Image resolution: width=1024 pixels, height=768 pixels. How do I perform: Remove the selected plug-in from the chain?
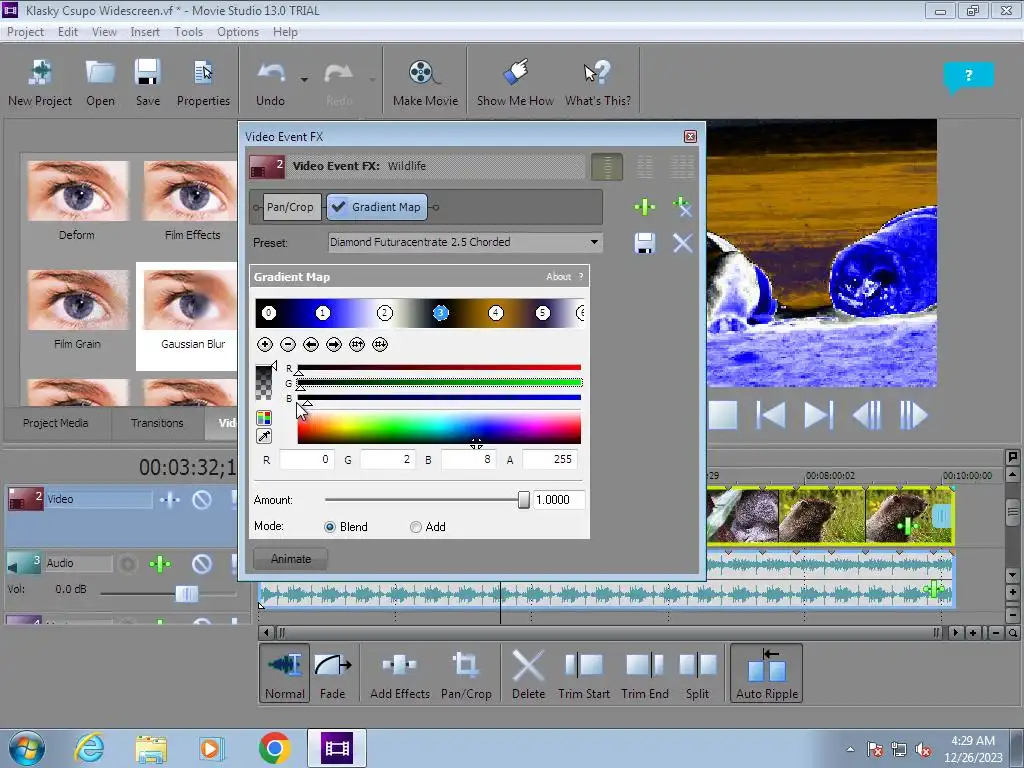(x=682, y=207)
